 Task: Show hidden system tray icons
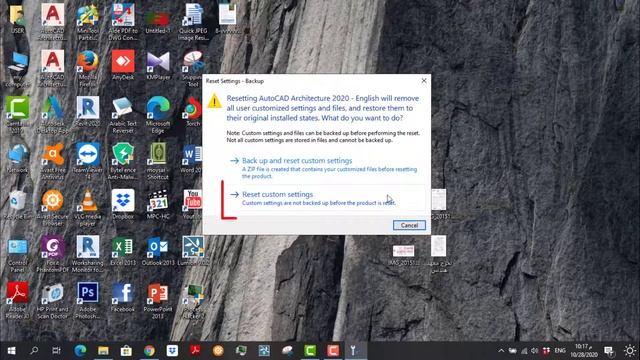(x=501, y=351)
